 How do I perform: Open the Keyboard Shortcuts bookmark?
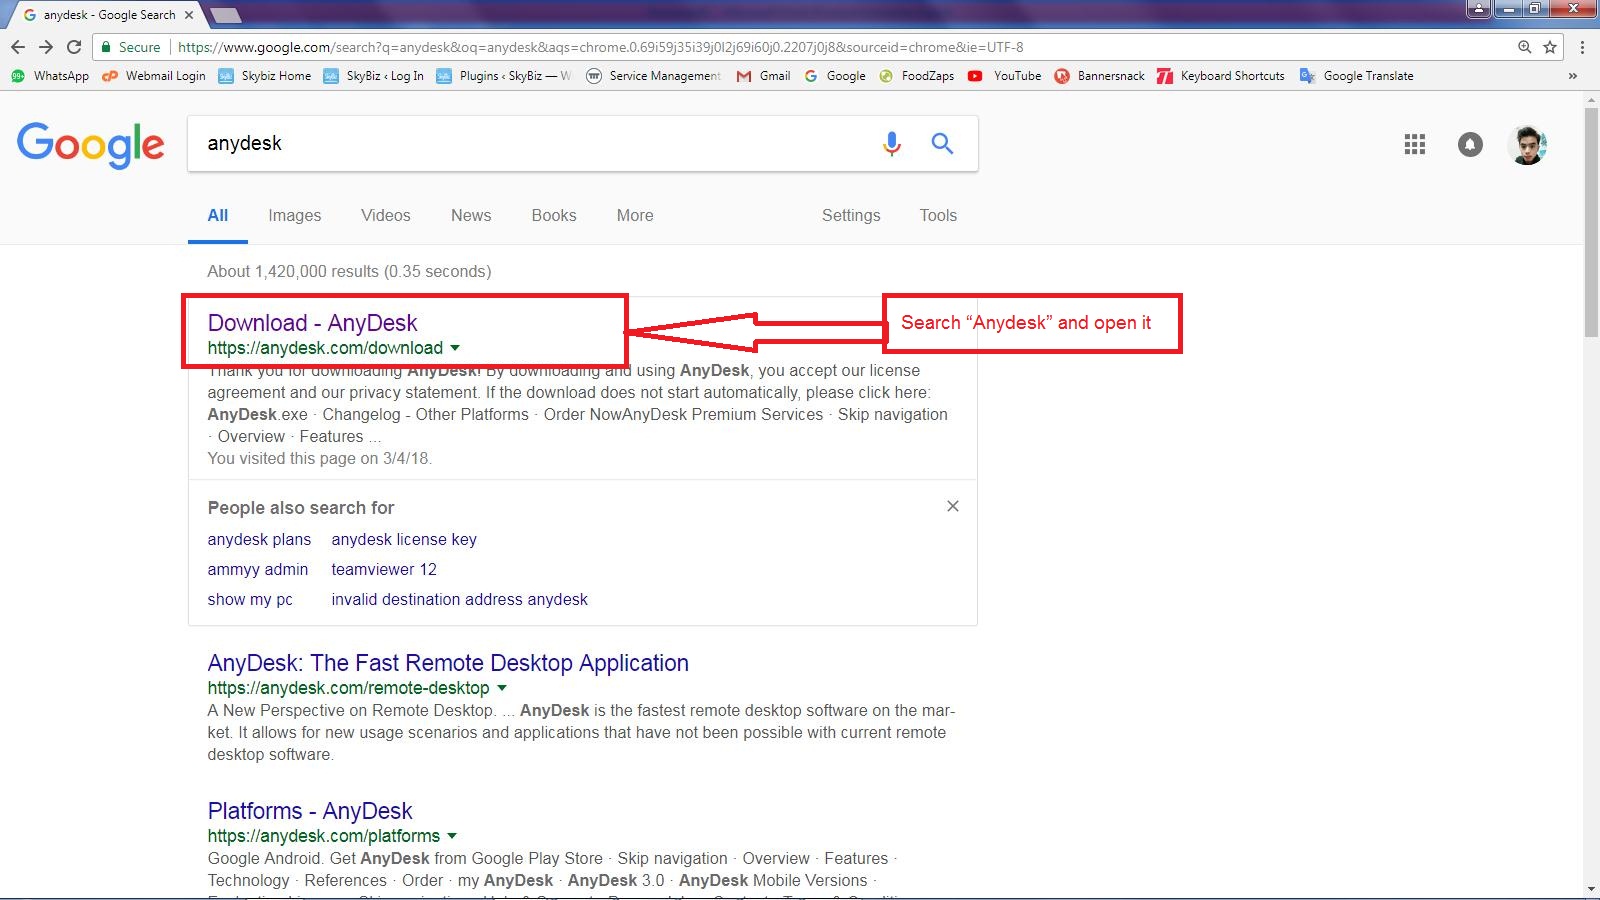(x=1221, y=76)
